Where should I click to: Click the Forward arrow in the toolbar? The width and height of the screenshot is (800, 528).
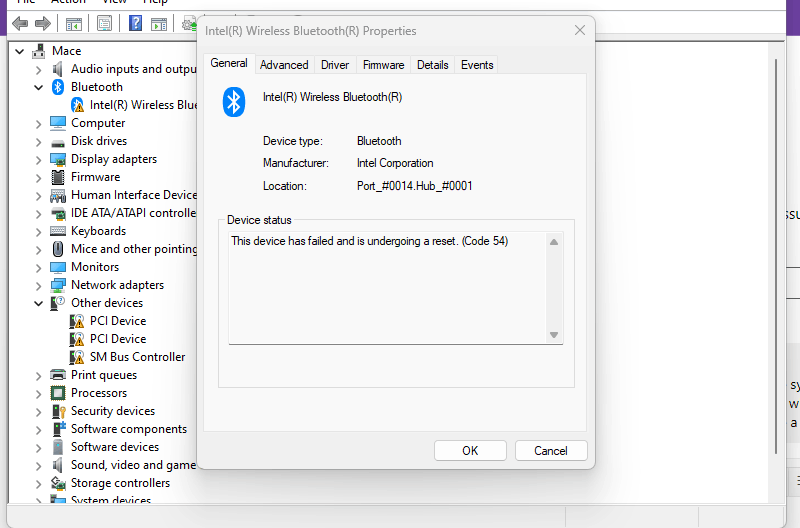click(x=43, y=23)
